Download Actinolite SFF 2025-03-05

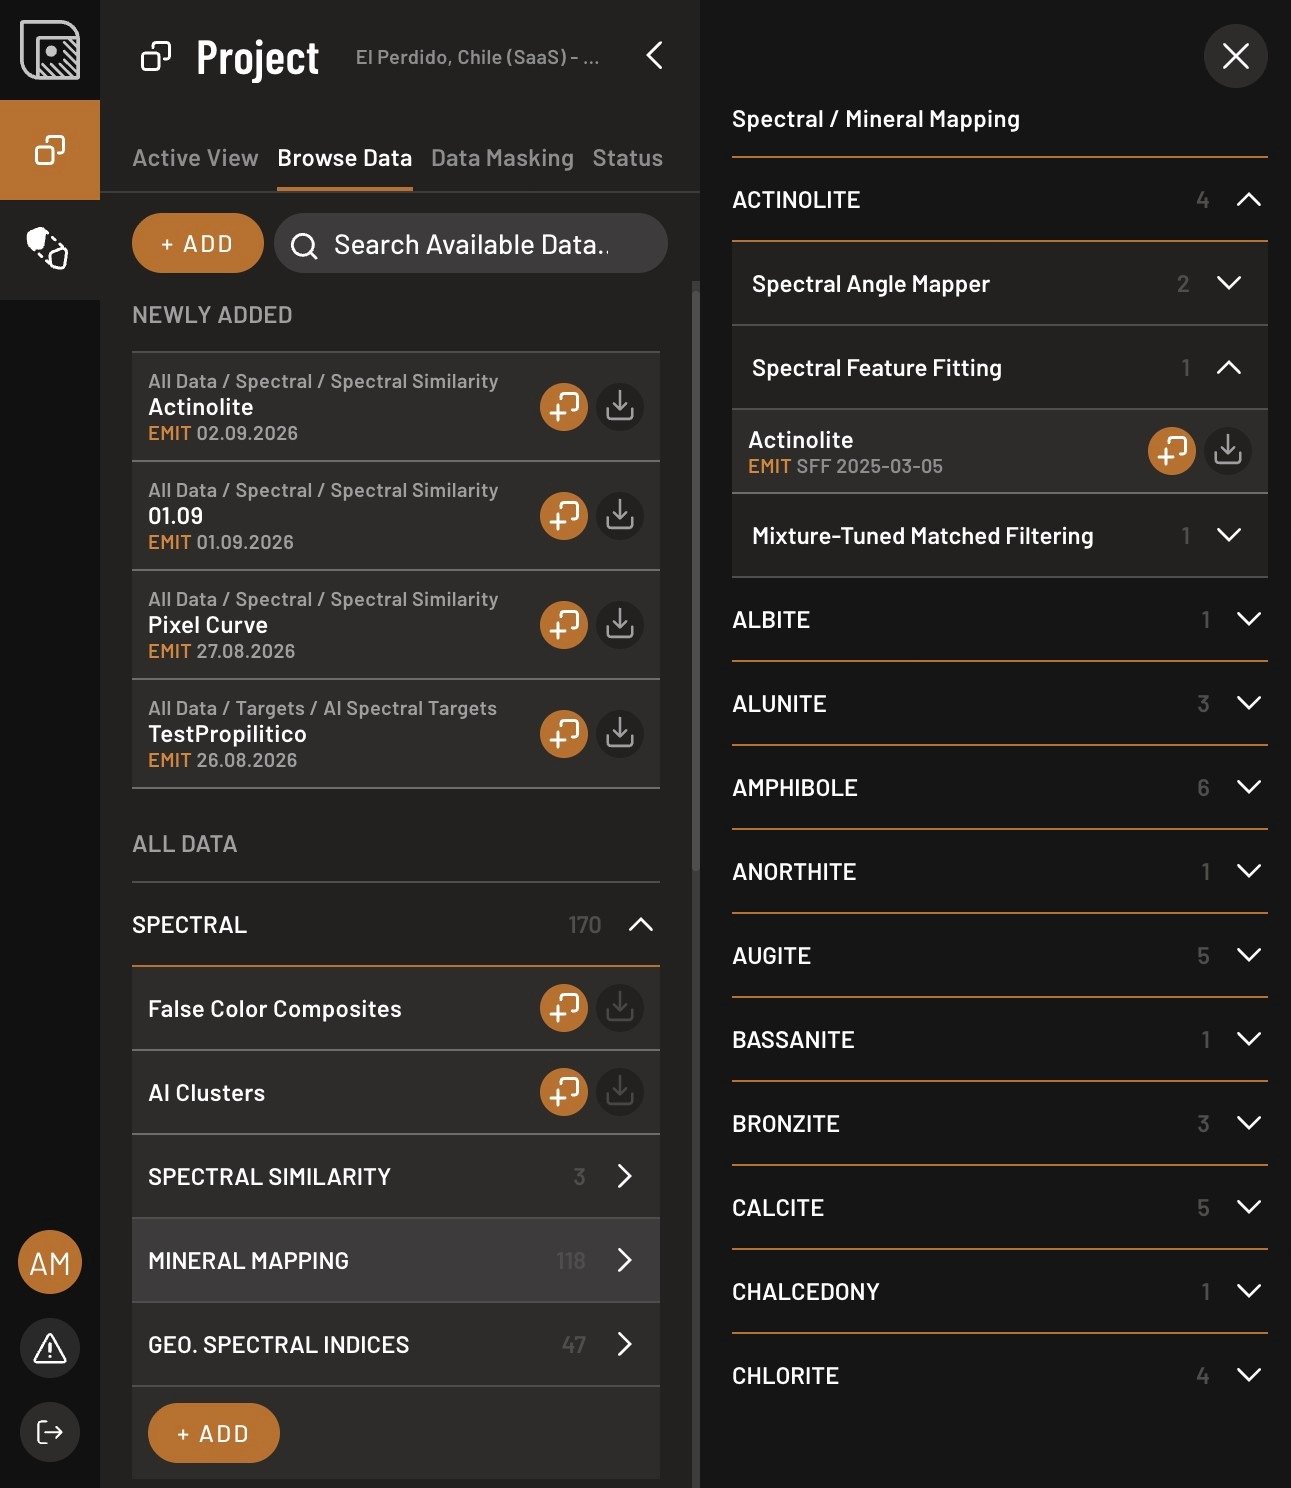pyautogui.click(x=1228, y=451)
